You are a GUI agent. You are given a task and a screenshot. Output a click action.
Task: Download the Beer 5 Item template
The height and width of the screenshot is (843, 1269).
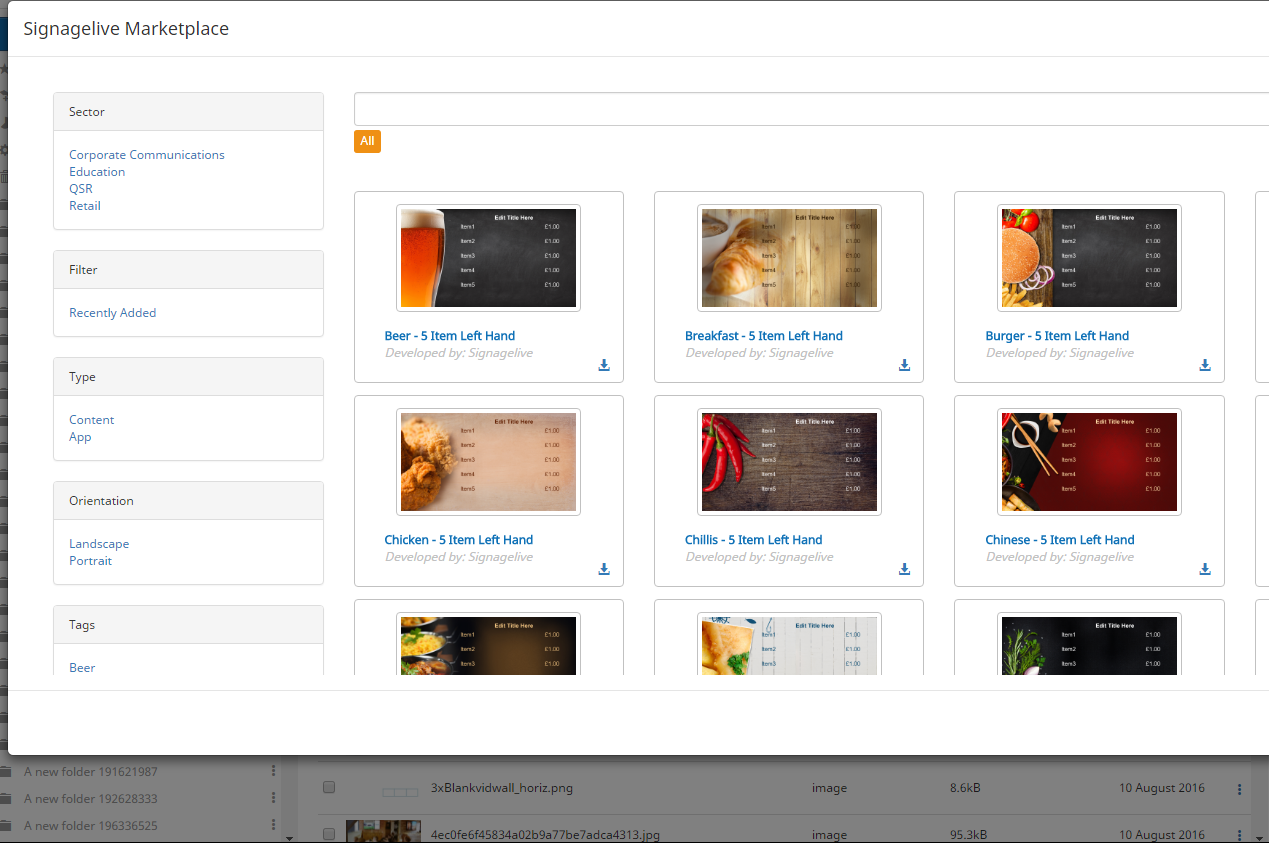click(x=604, y=365)
